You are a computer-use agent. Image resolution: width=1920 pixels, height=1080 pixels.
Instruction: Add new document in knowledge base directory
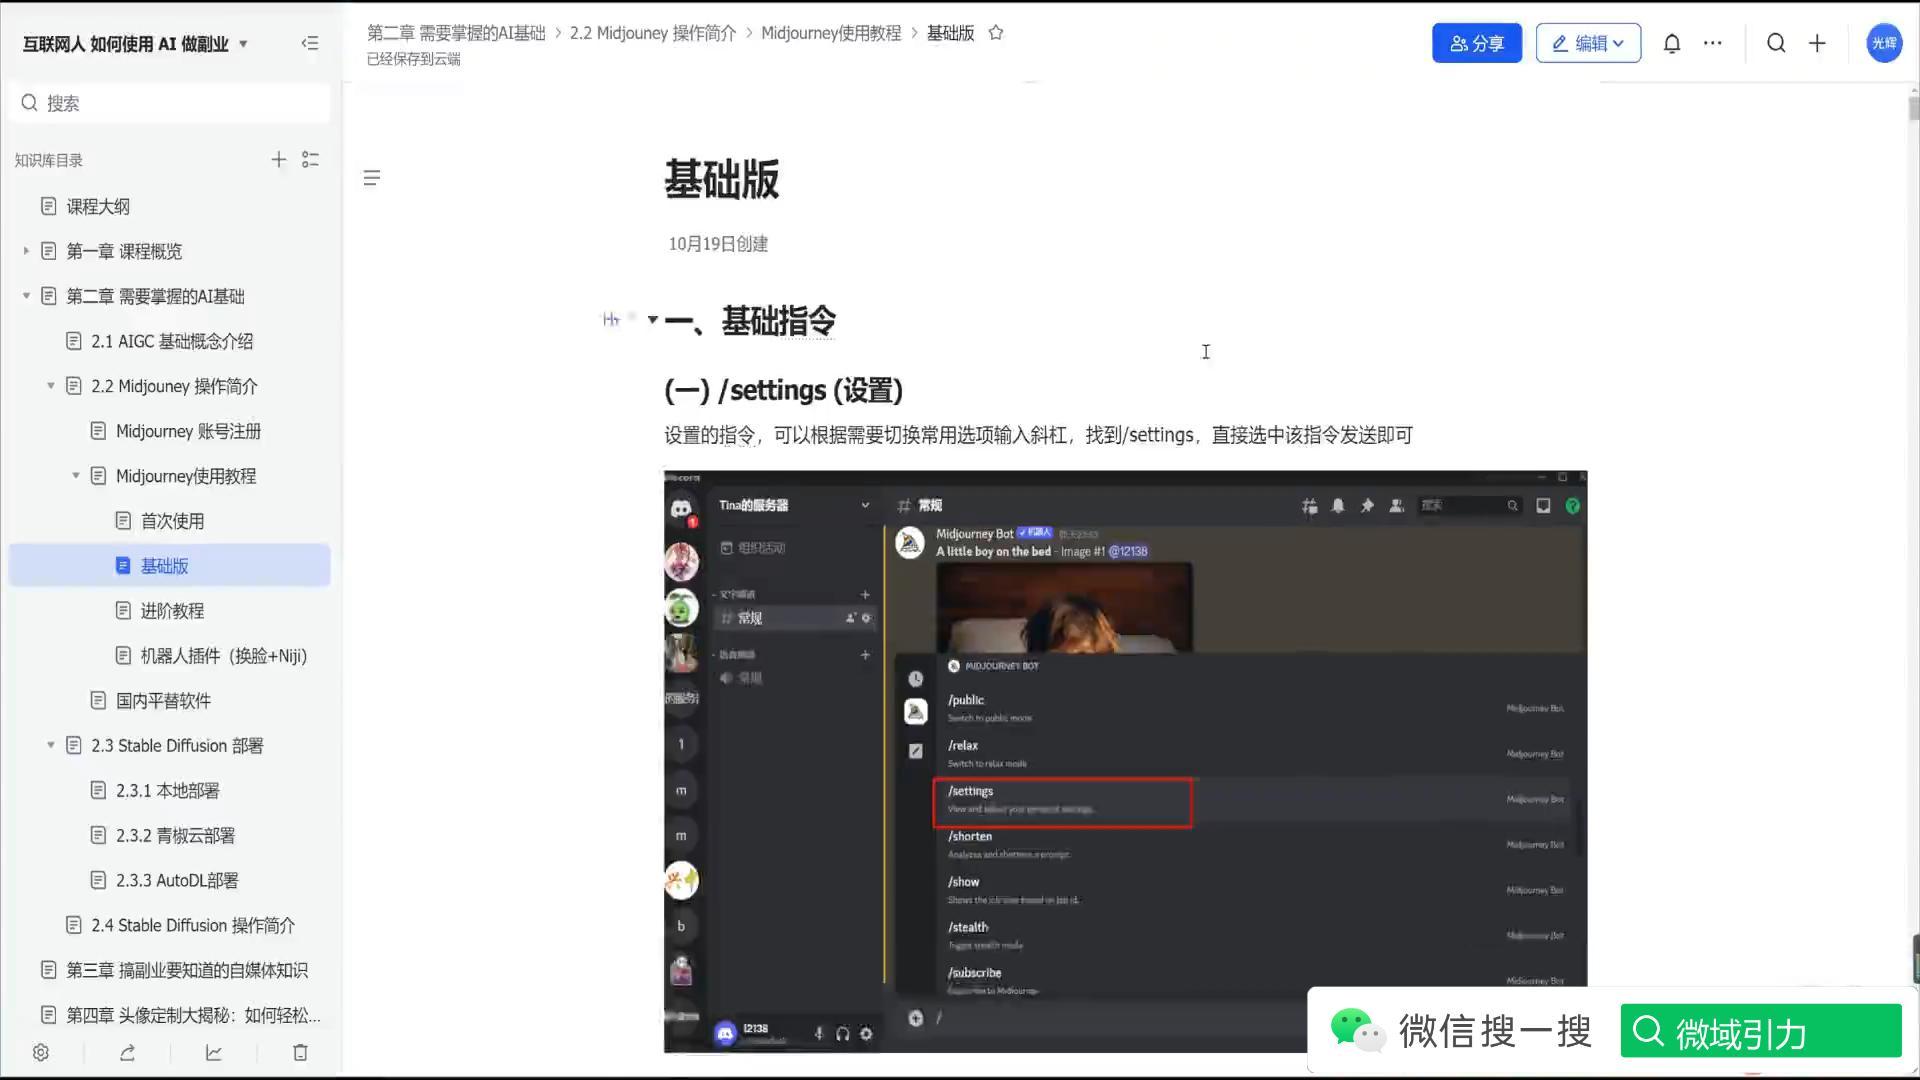tap(279, 160)
